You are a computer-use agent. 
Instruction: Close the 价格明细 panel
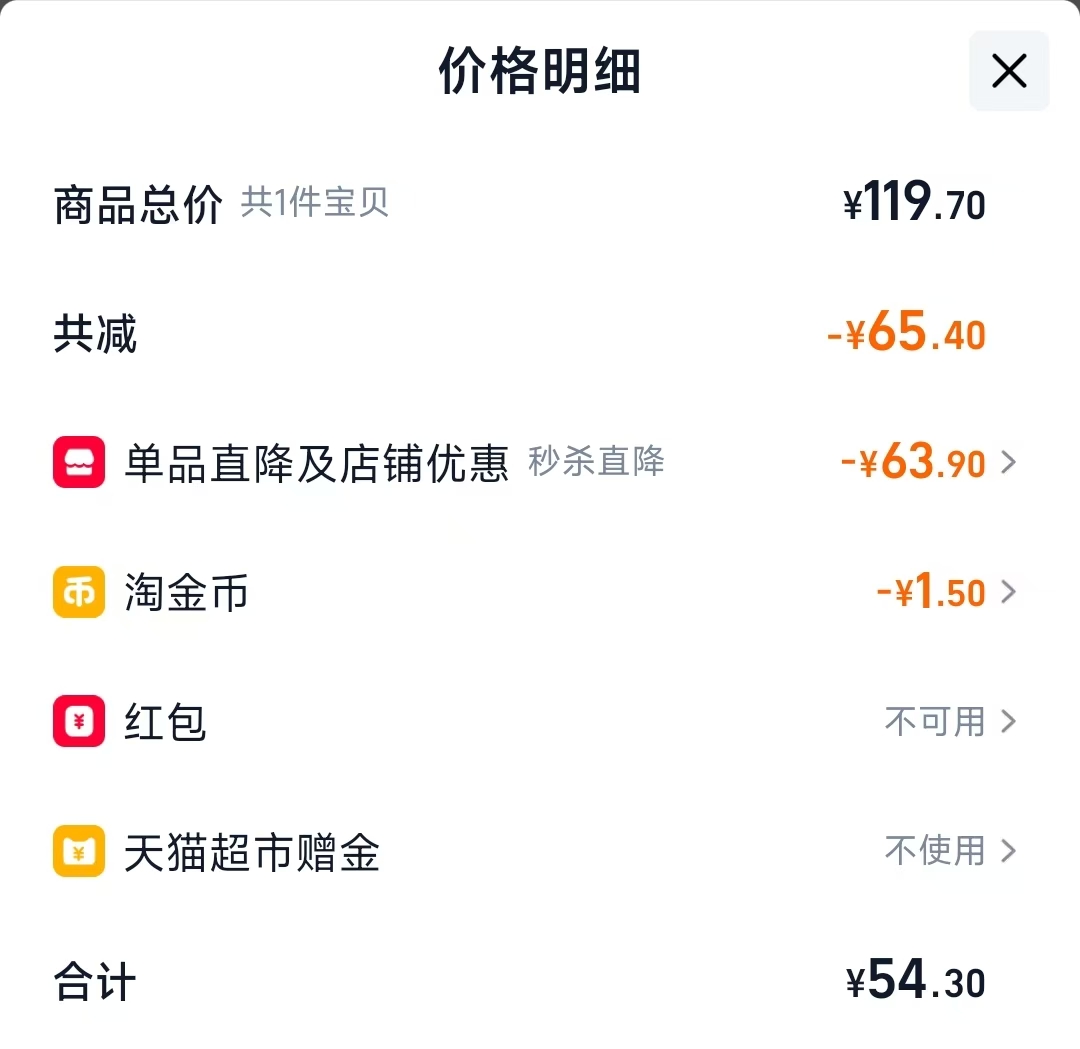tap(1008, 71)
